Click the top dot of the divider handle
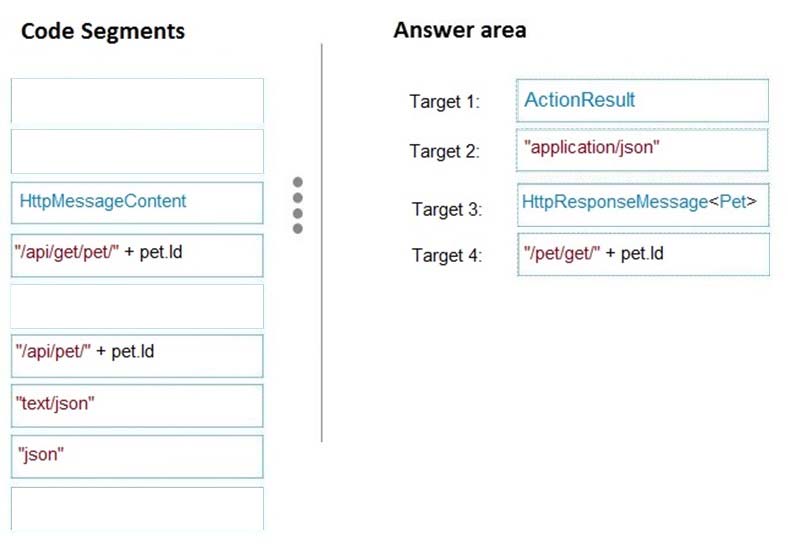788x550 pixels. click(298, 181)
